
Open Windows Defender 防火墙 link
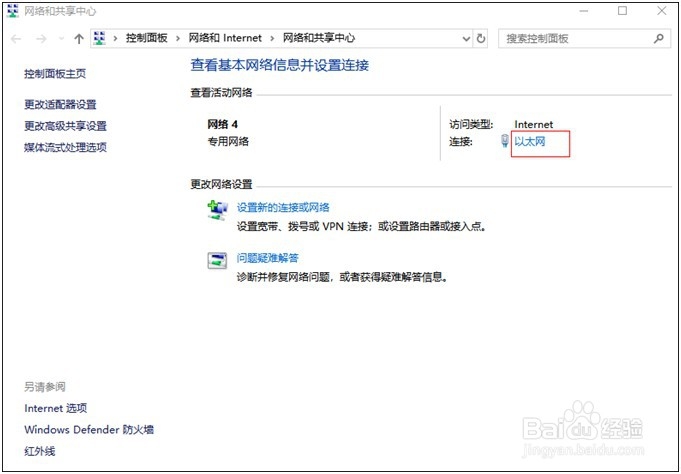click(89, 430)
